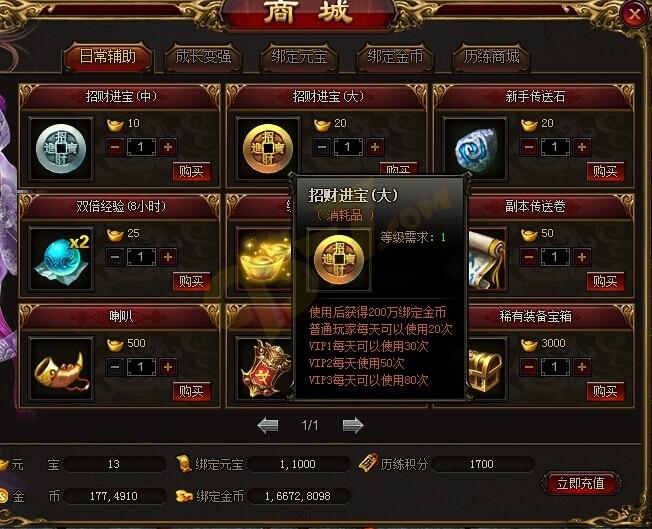Select the 喇叭 golden horn icon
652x529 pixels.
(x=61, y=368)
